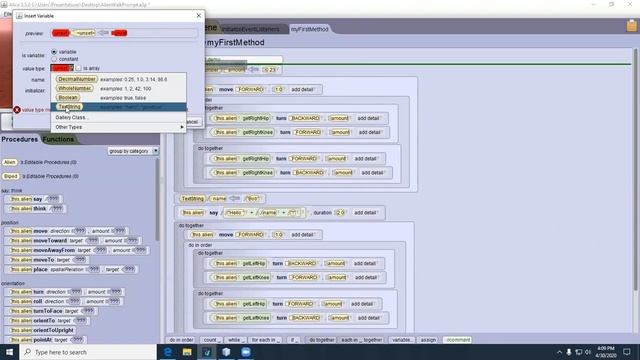Viewport: 640px width, 360px height.
Task: Select the this alien moveToward procedure
Action: point(74,240)
